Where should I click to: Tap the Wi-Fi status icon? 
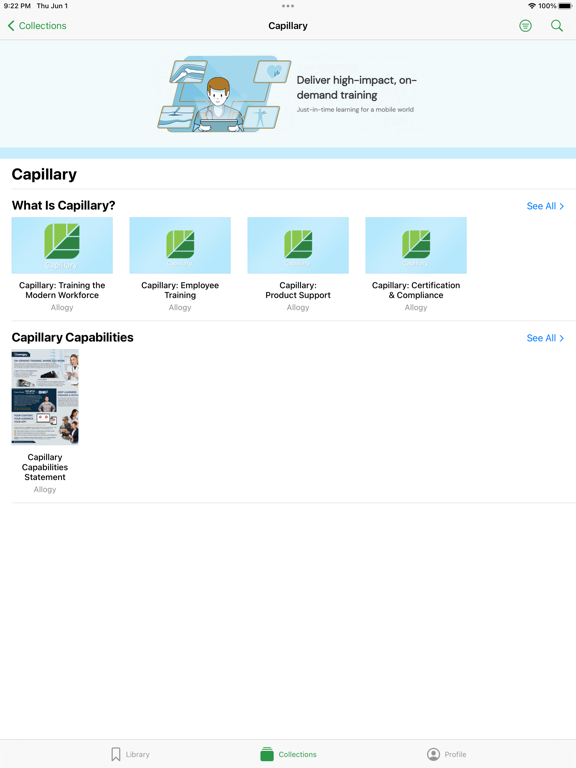click(x=531, y=6)
